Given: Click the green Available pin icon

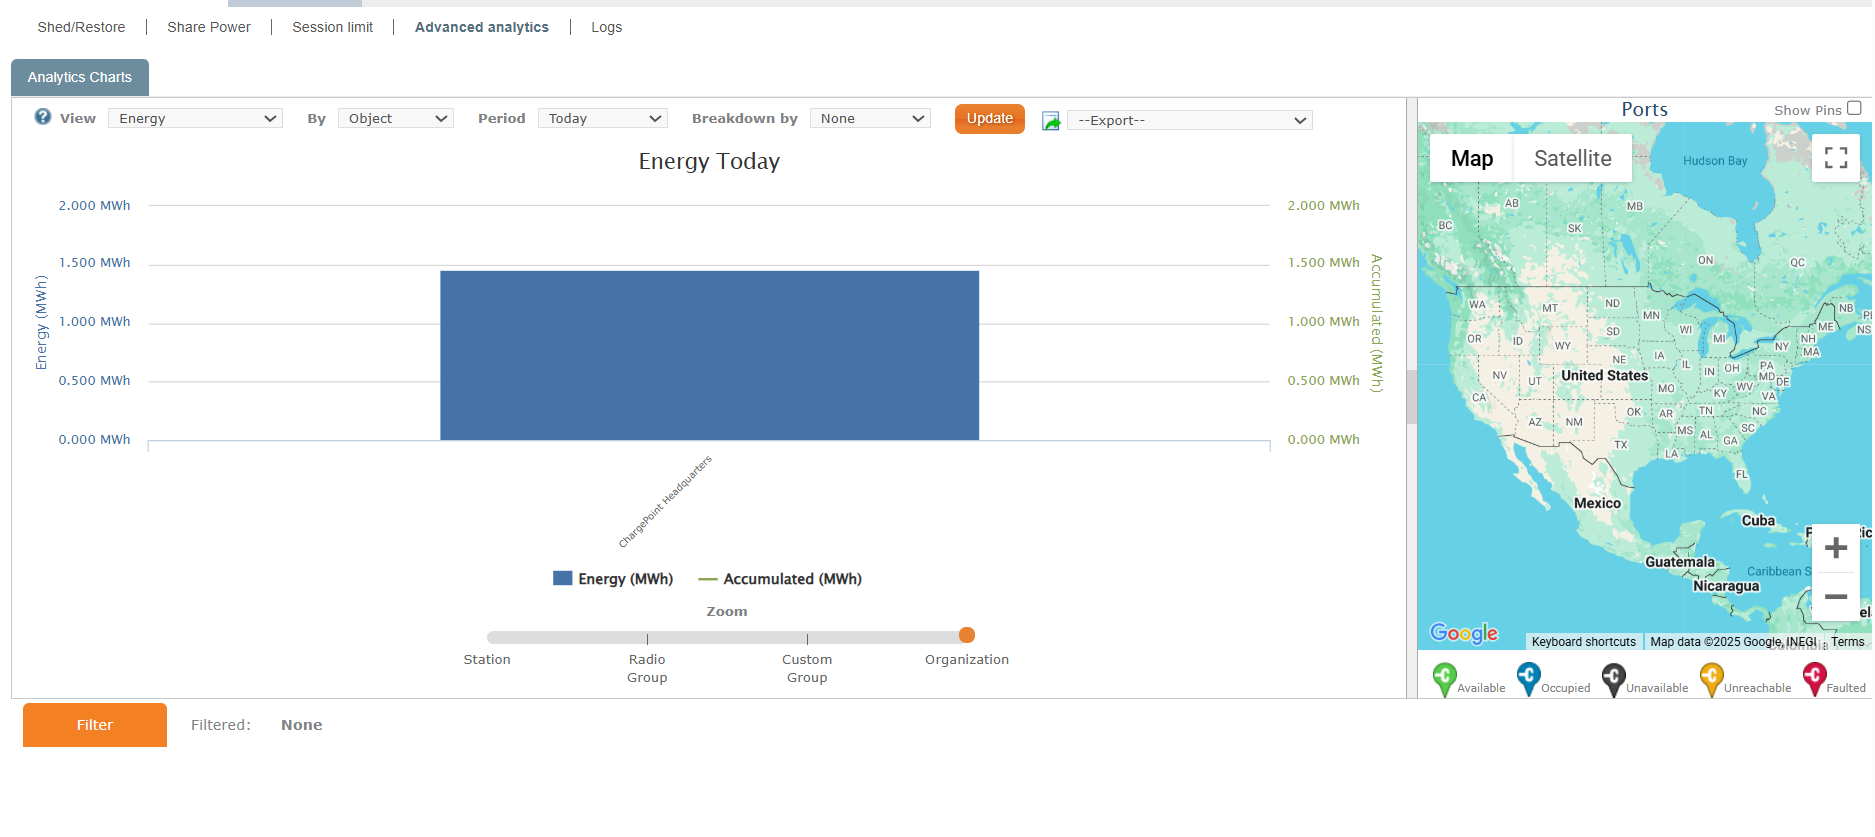Looking at the screenshot, I should 1444,679.
